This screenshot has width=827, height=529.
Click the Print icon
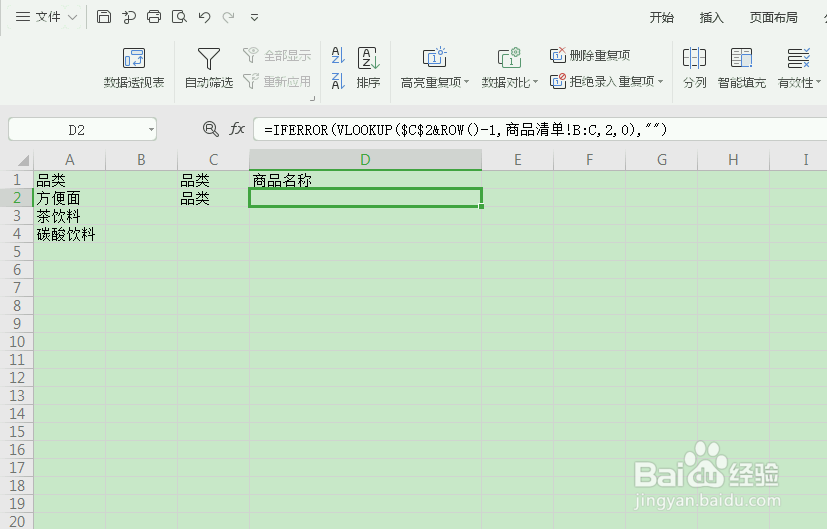coord(154,17)
